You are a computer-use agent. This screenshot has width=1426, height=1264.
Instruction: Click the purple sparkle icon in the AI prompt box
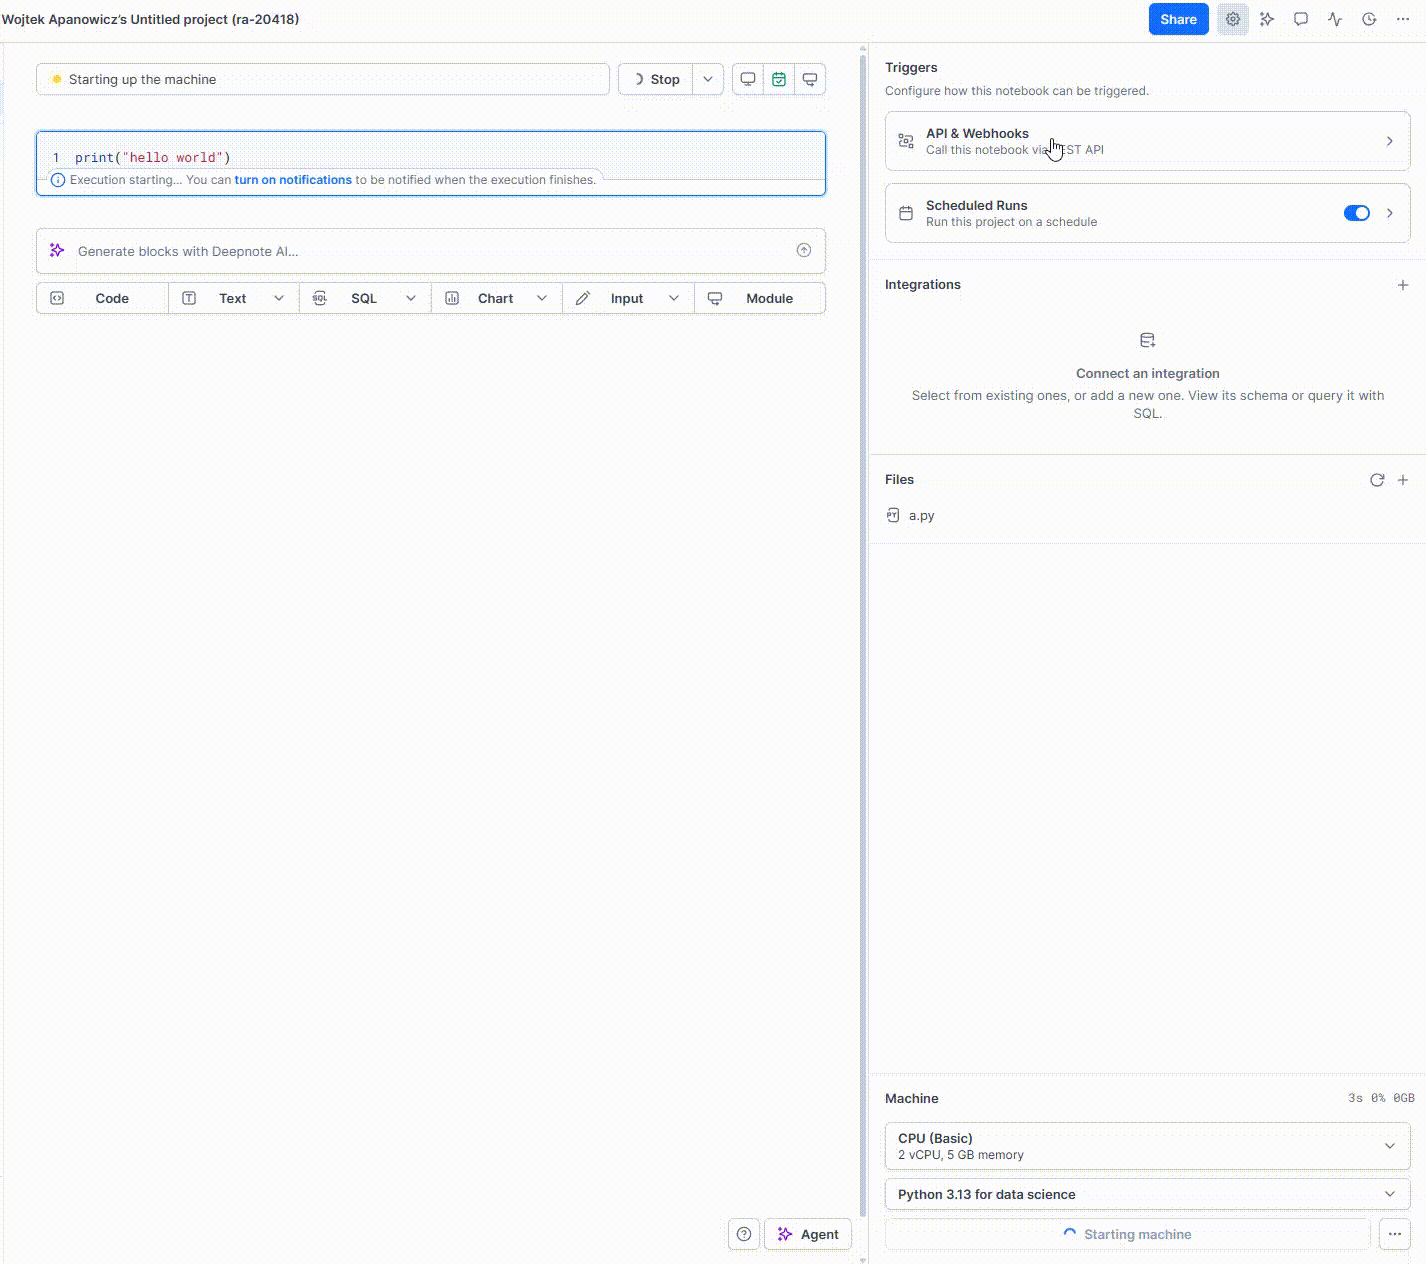click(x=57, y=250)
